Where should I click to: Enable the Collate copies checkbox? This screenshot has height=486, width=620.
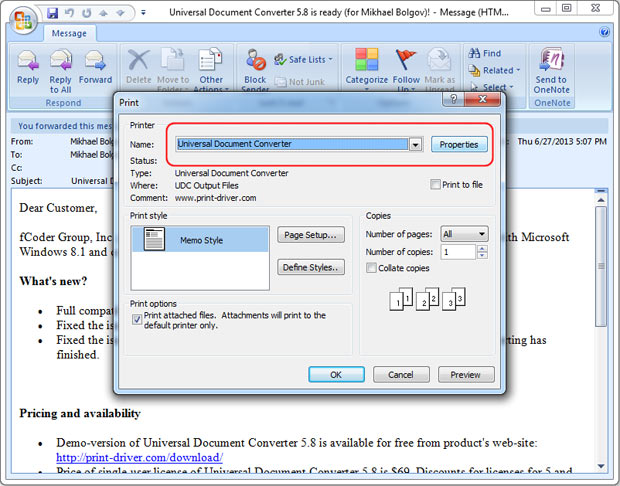pyautogui.click(x=371, y=268)
